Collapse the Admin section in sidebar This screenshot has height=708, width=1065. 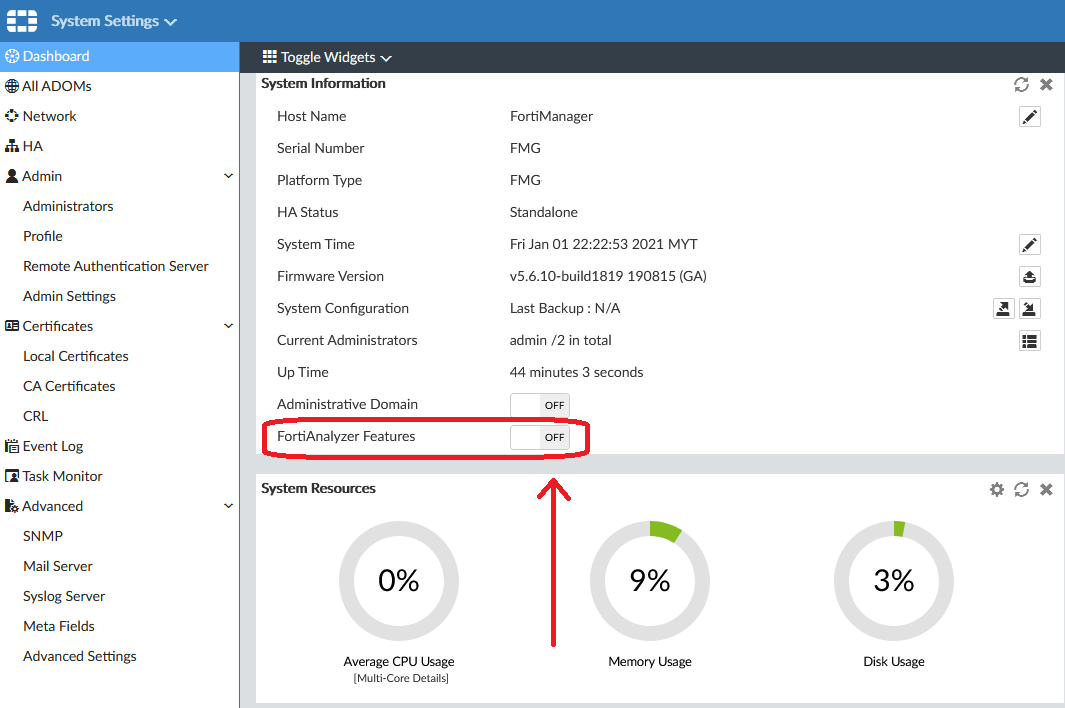(x=228, y=176)
